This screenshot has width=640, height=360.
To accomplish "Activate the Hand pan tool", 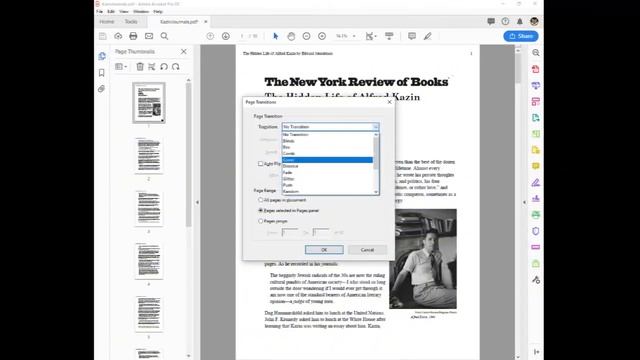I will point(291,36).
